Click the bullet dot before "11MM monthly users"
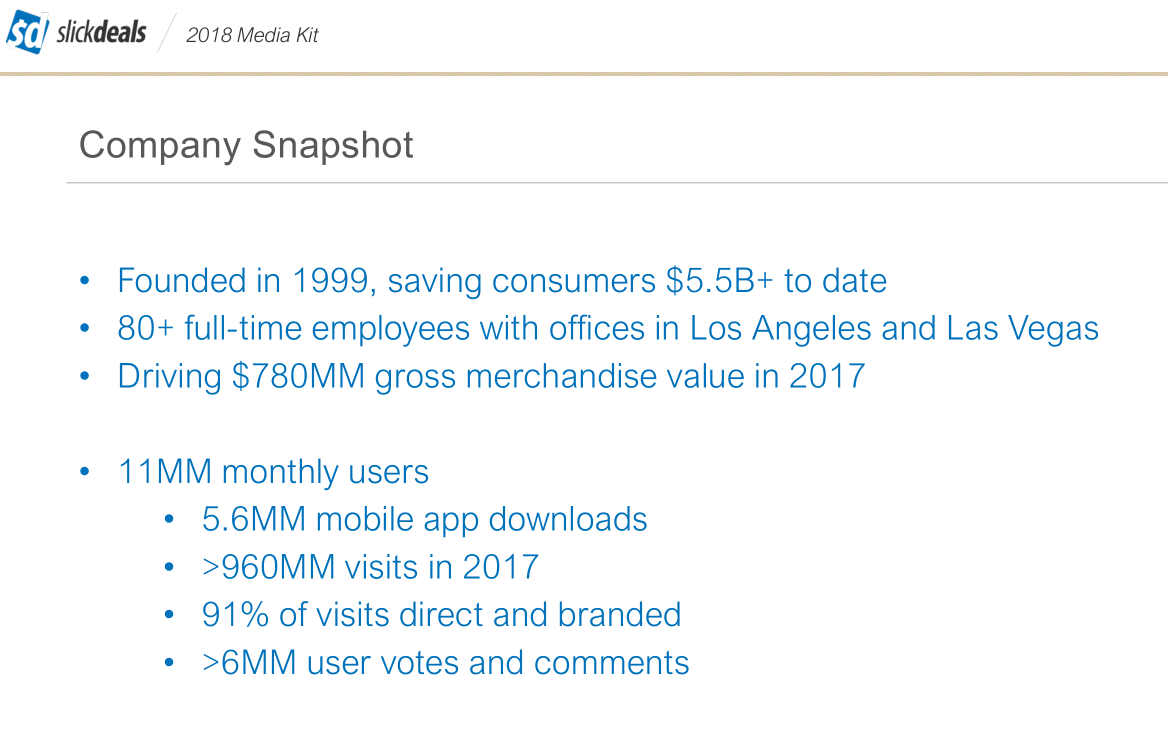1168x742 pixels. [85, 473]
